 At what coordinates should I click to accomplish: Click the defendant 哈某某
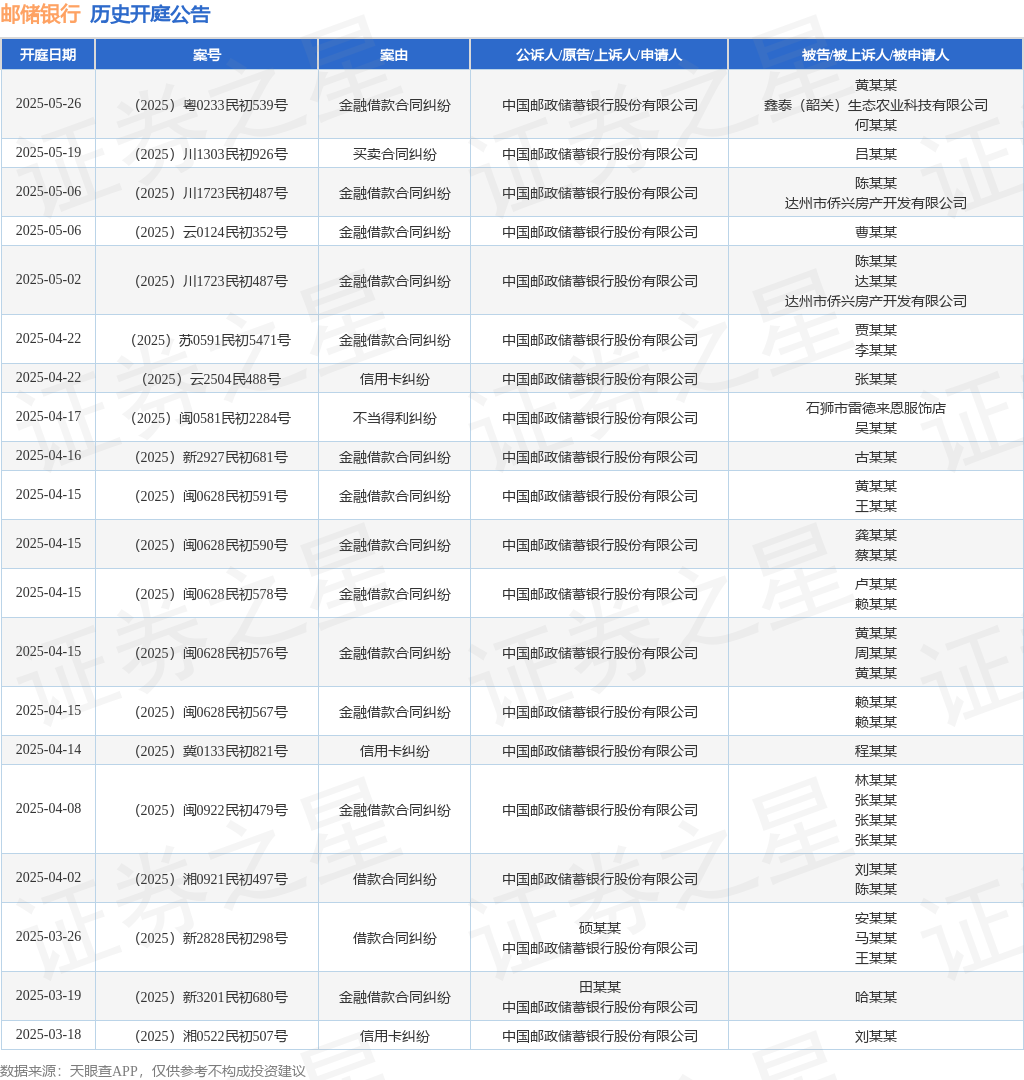point(876,997)
